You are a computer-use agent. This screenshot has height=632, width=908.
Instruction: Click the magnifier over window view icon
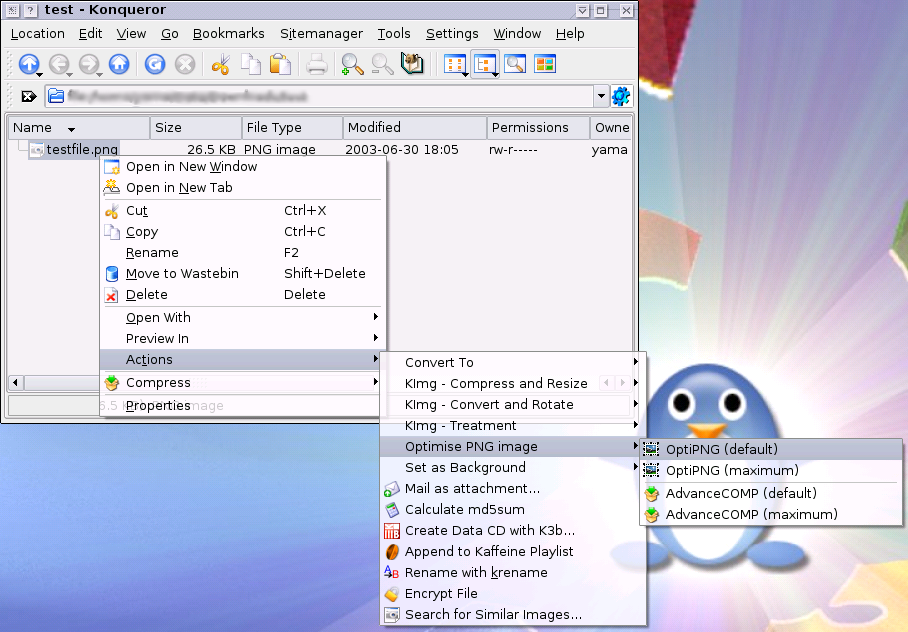[x=515, y=64]
